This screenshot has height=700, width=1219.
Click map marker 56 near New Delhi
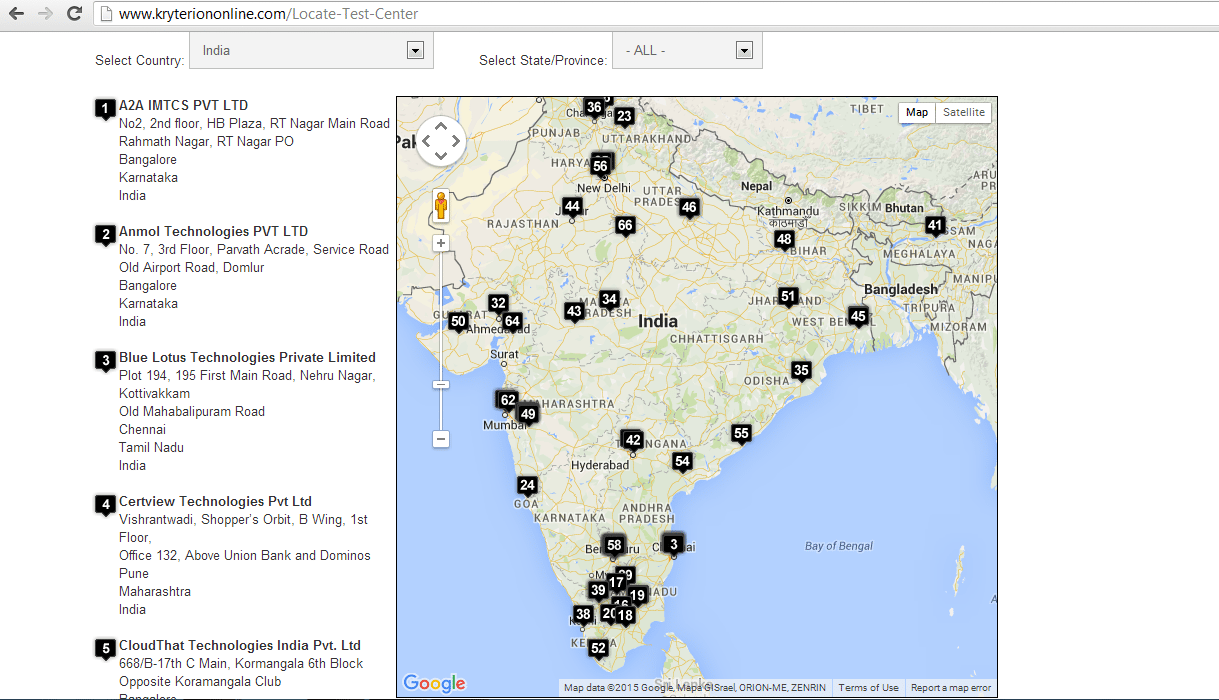click(x=600, y=167)
